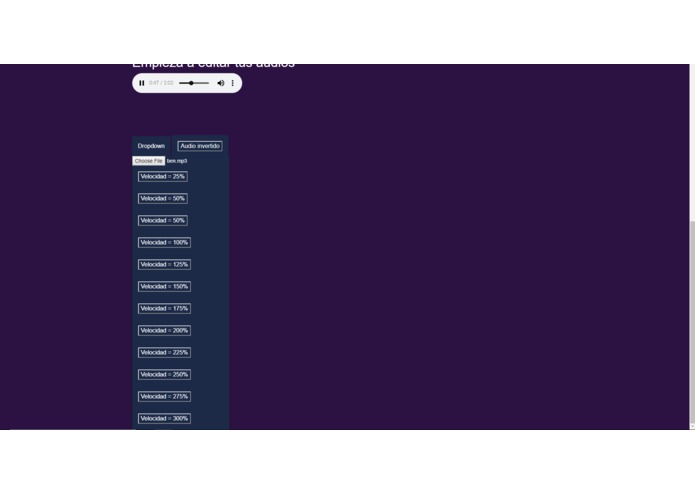Choose the Velocidad = 125% option
Screen dimensions: 695x494
click(164, 265)
